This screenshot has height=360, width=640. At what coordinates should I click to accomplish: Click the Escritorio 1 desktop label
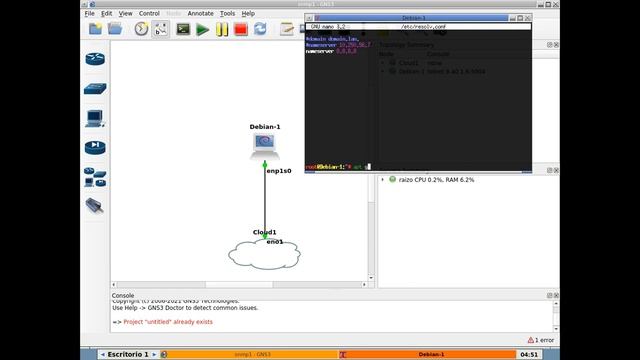128,354
